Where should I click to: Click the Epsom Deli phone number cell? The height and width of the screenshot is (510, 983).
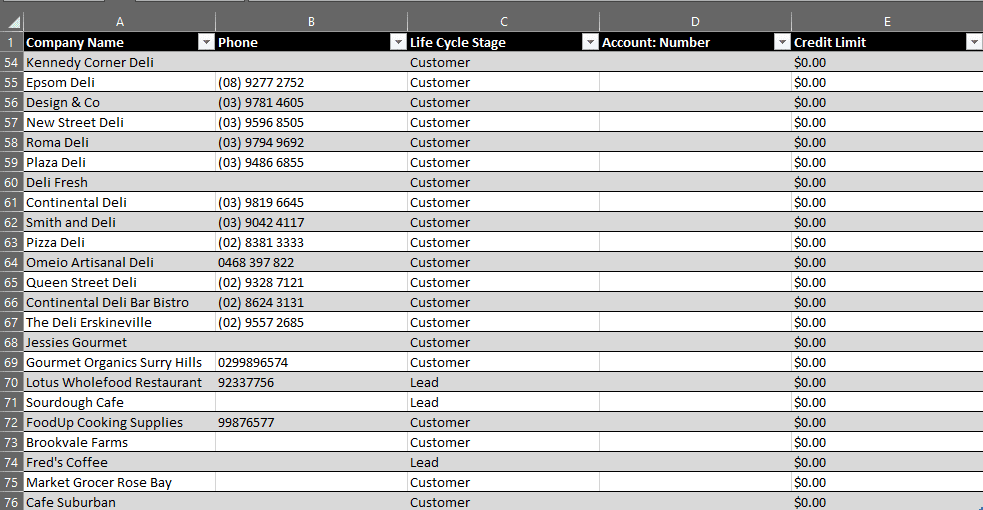click(311, 82)
